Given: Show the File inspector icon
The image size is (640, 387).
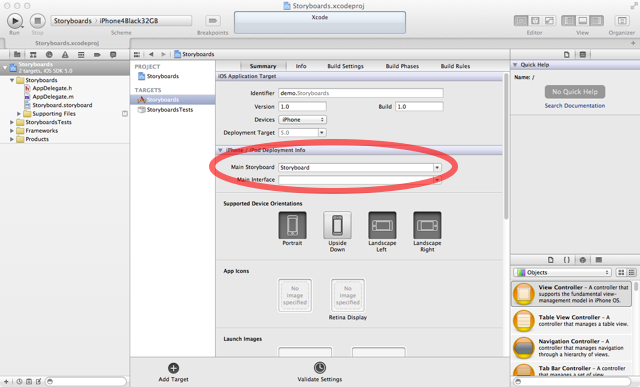Looking at the screenshot, I should pyautogui.click(x=567, y=55).
